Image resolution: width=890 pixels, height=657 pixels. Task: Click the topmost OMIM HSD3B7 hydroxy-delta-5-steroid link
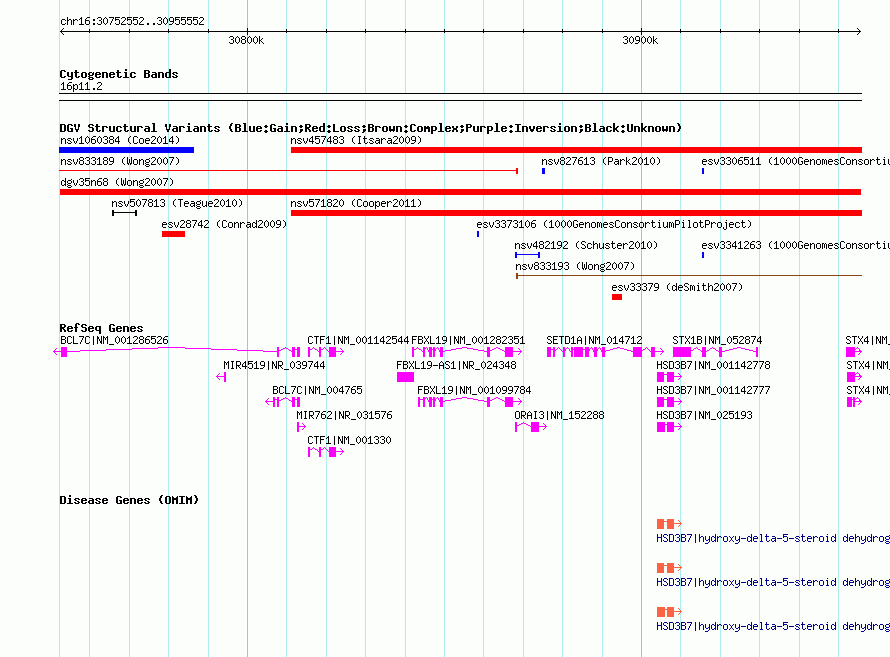coord(773,538)
